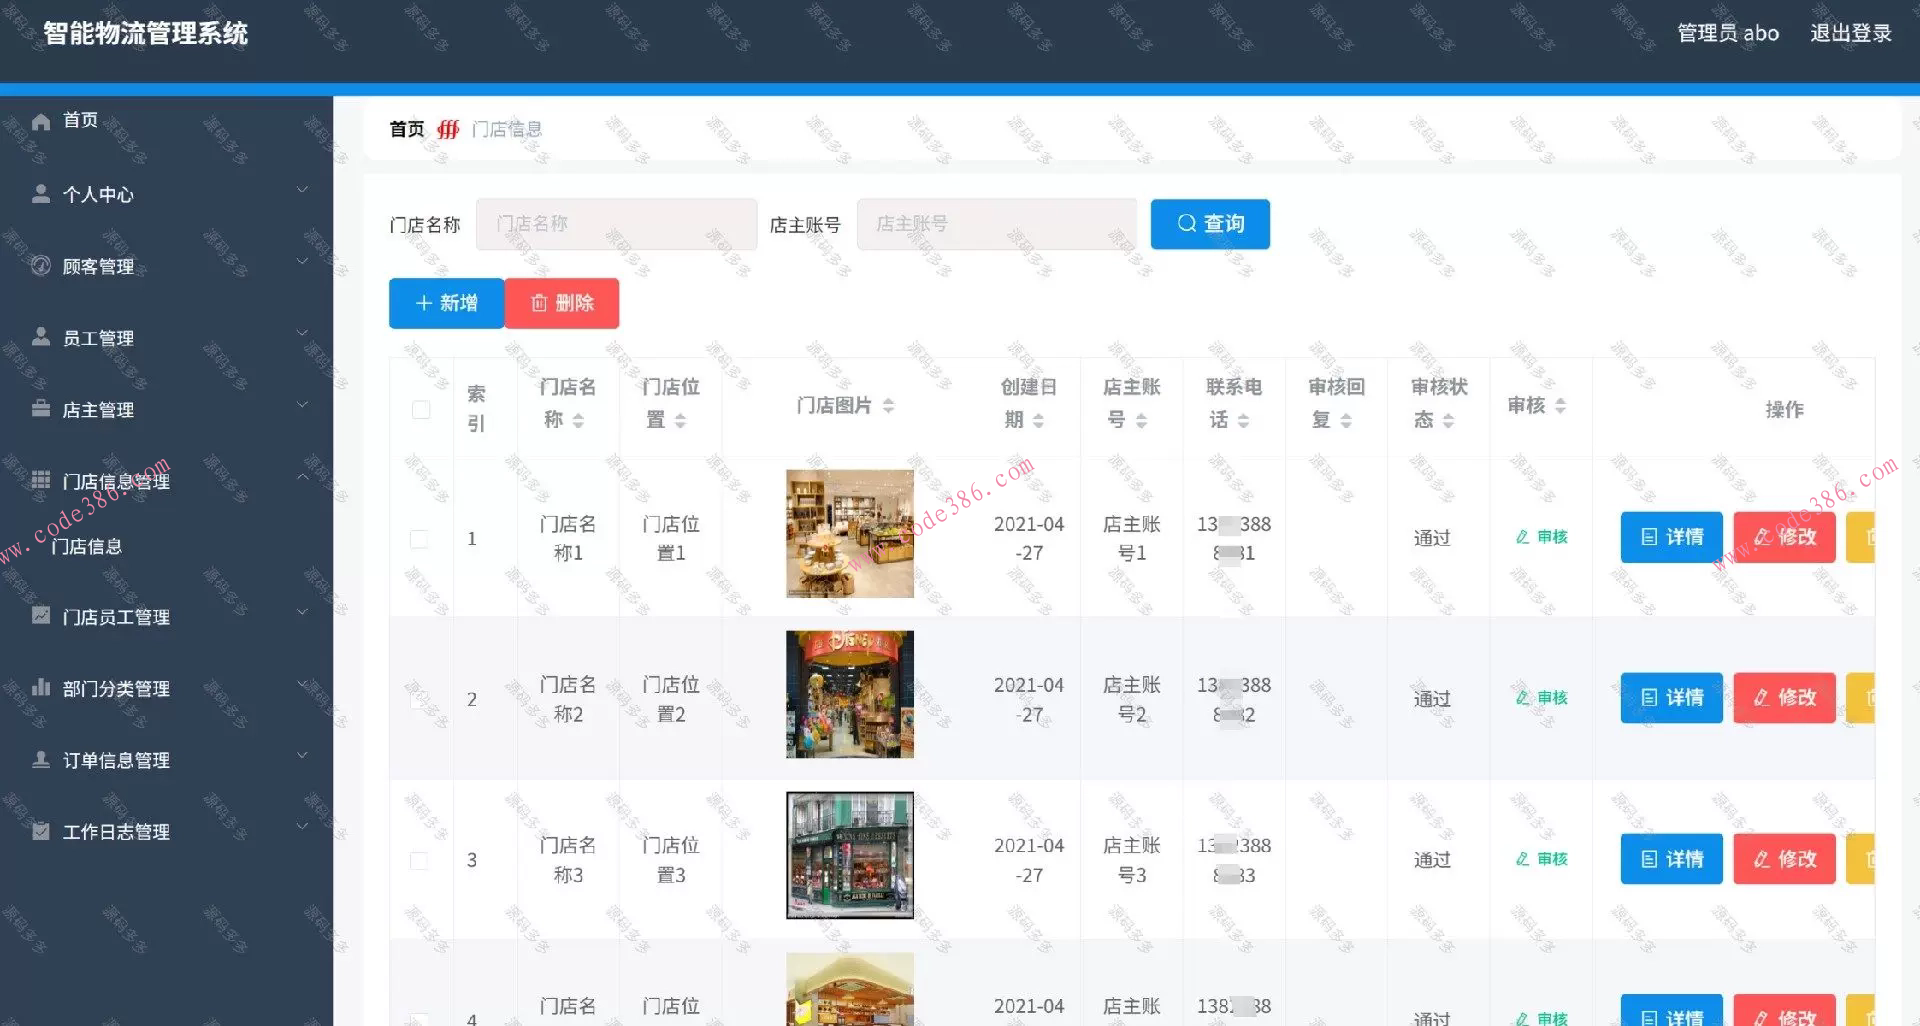Expand the 订单信息管理 menu chevron

tap(303, 755)
